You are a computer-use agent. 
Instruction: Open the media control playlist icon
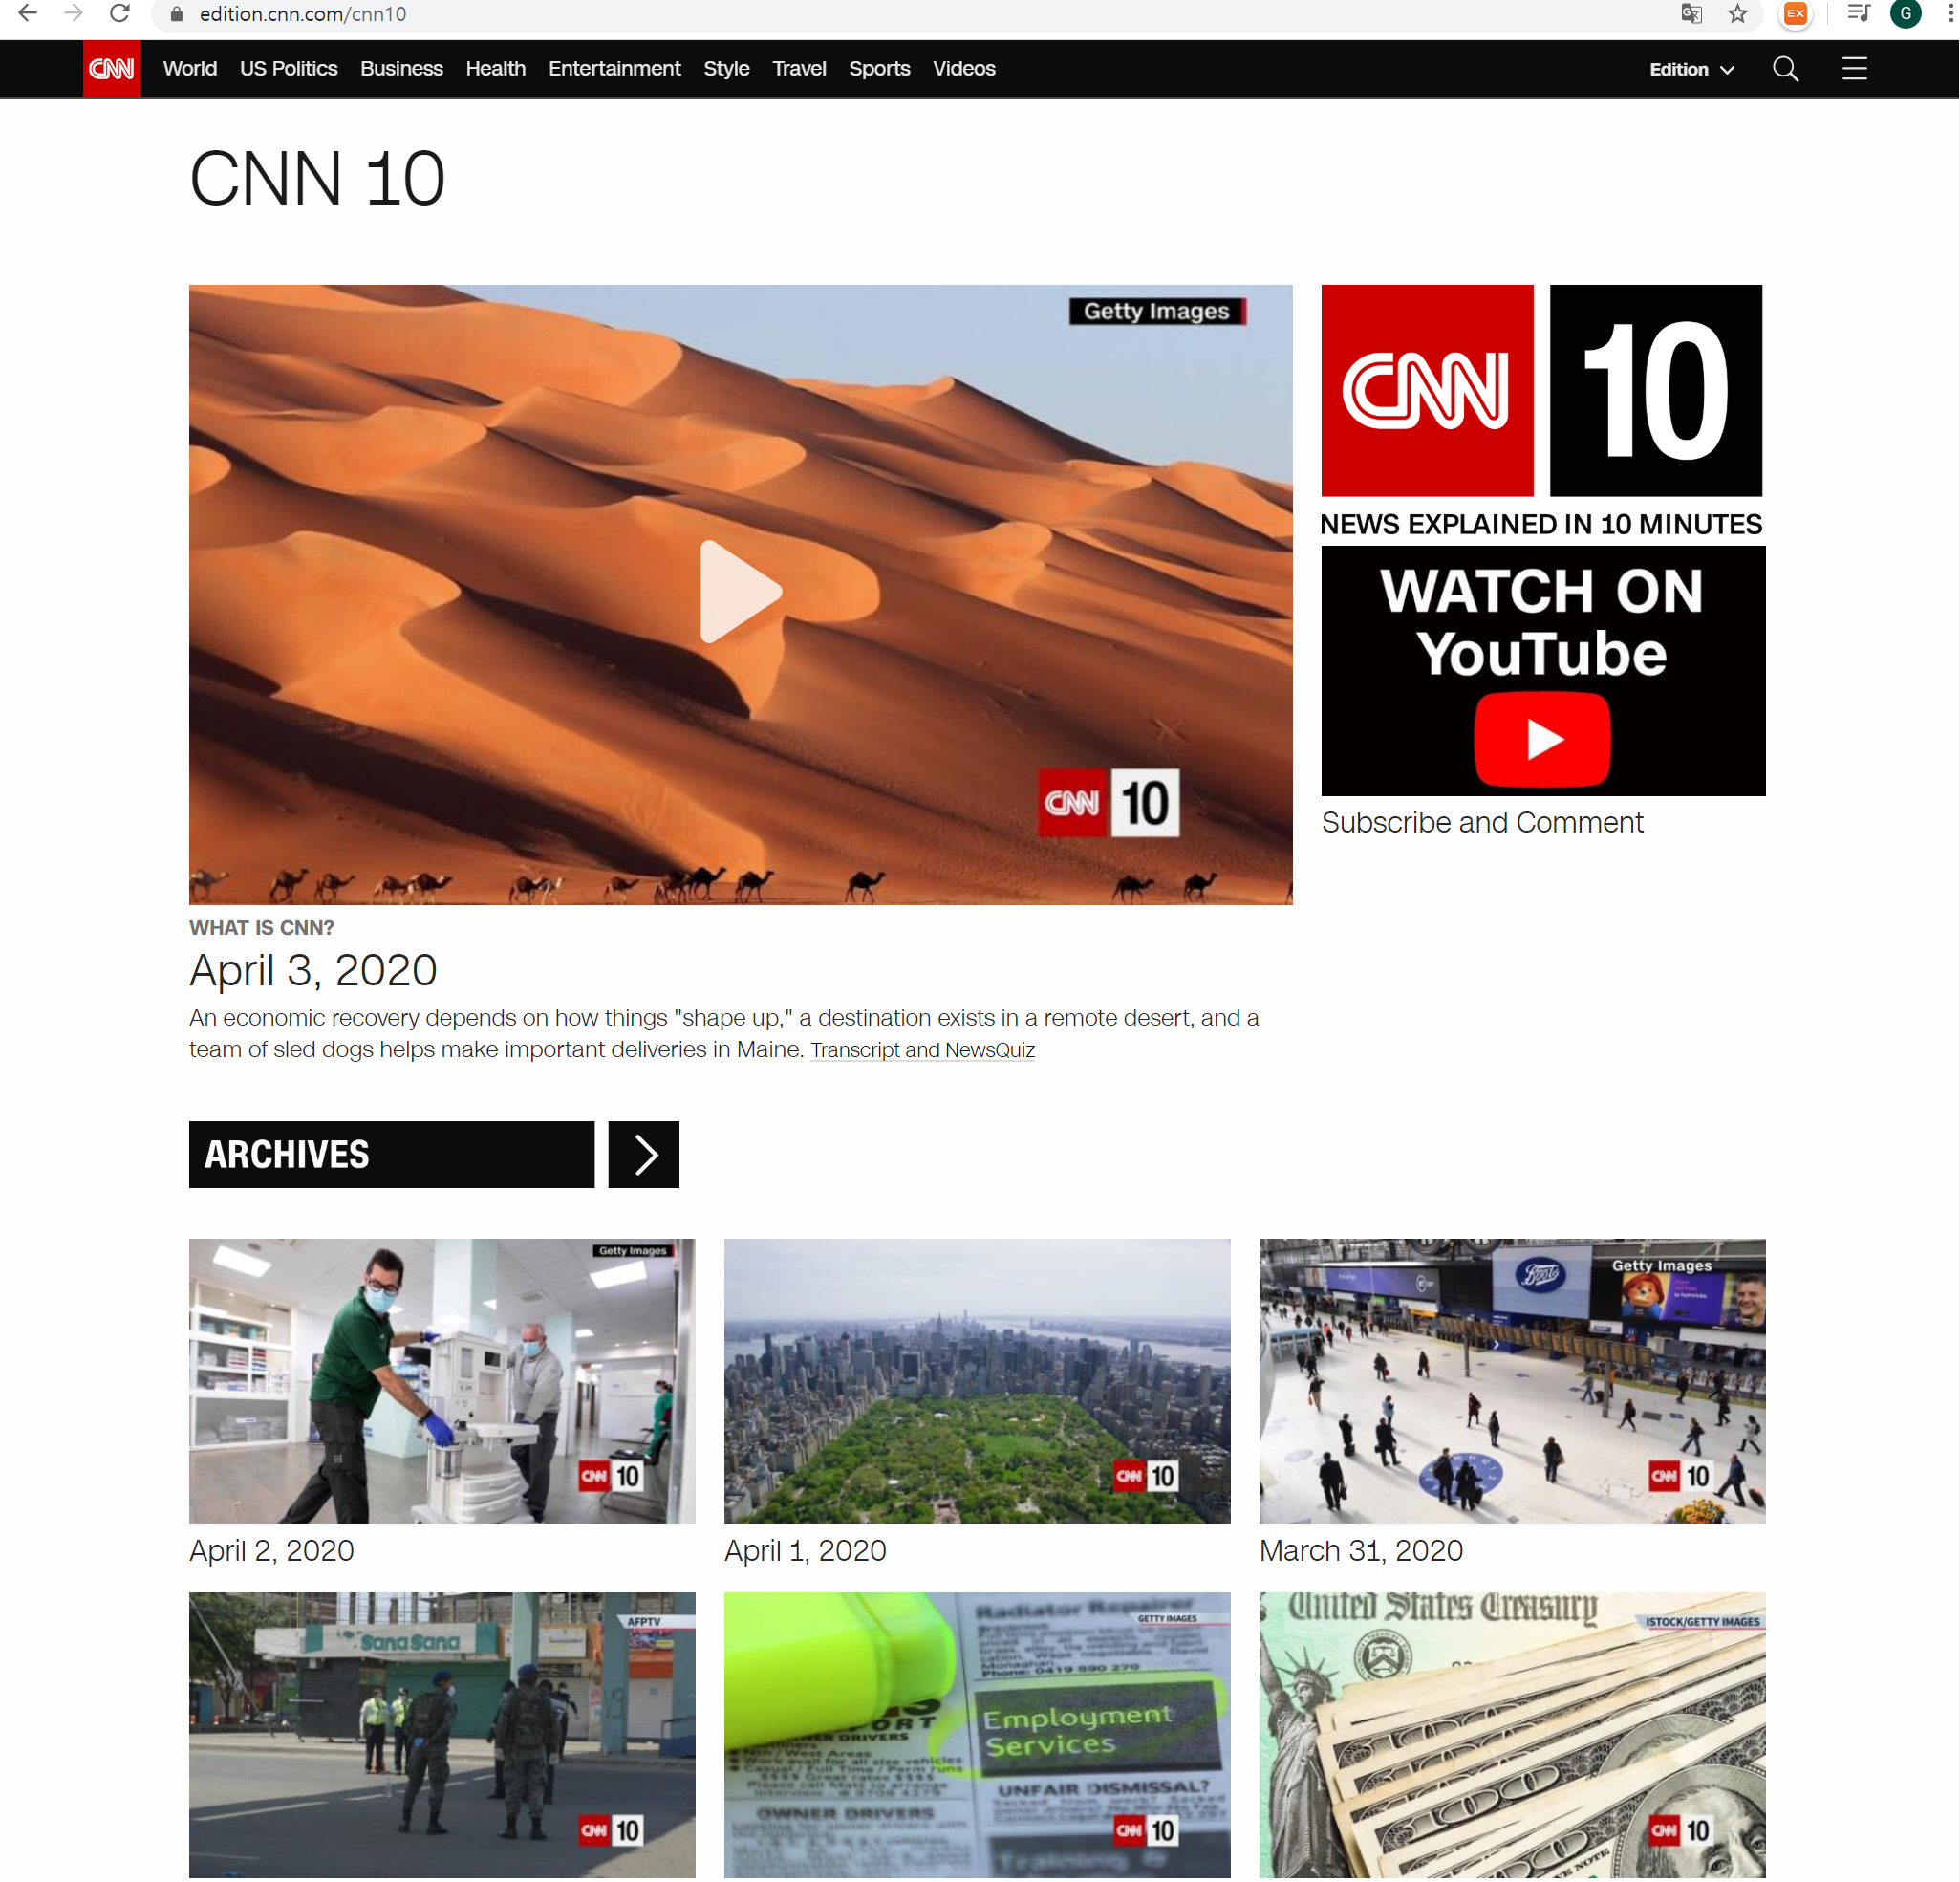(x=1859, y=14)
